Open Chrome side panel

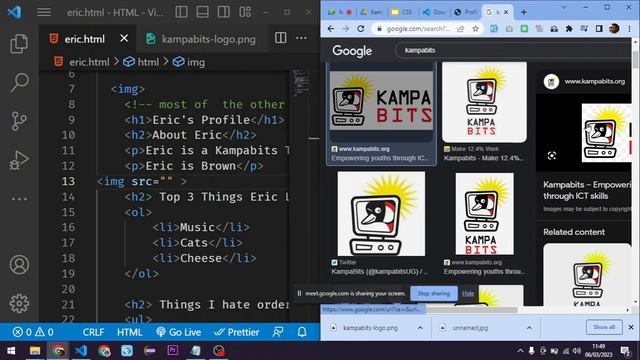[599, 29]
